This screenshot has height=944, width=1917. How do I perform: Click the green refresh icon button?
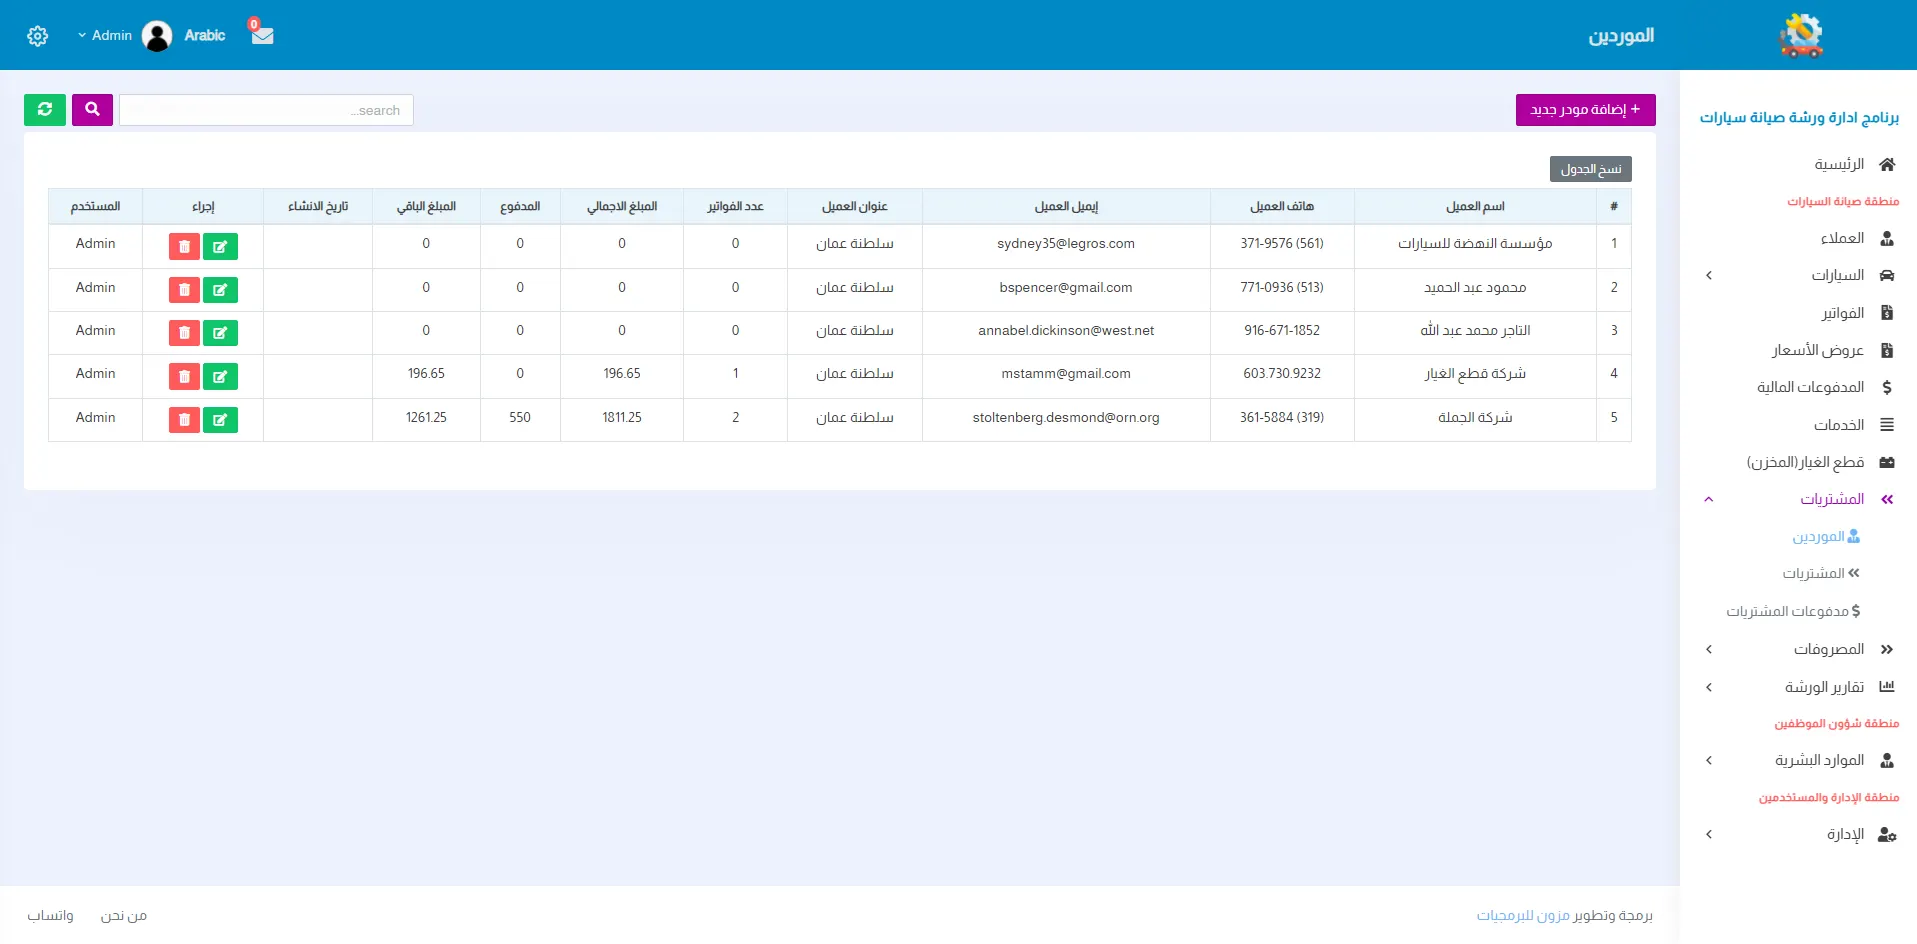pos(45,110)
